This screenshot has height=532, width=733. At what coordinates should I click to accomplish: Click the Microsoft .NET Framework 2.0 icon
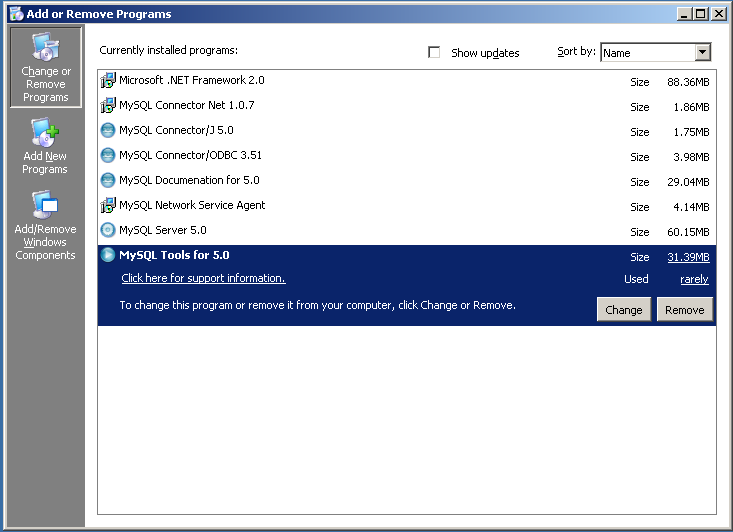108,81
